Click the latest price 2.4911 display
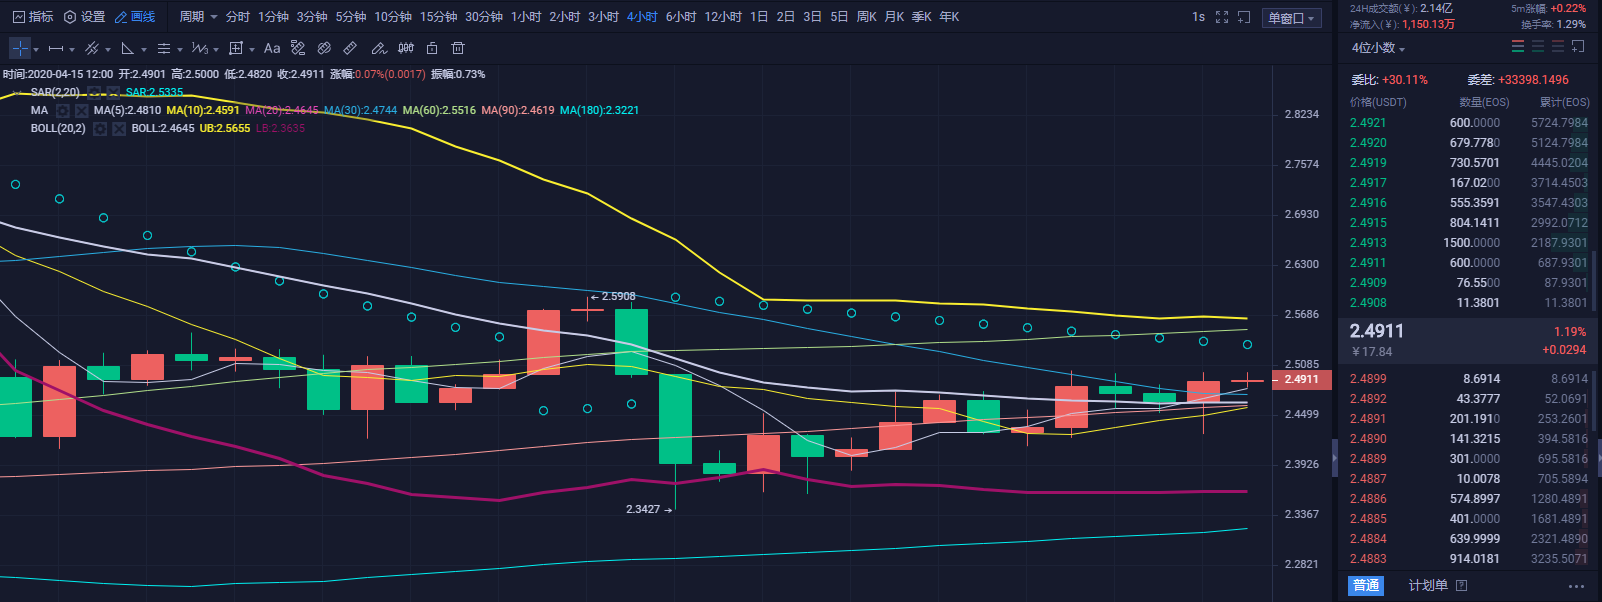The image size is (1602, 602). pyautogui.click(x=1377, y=331)
